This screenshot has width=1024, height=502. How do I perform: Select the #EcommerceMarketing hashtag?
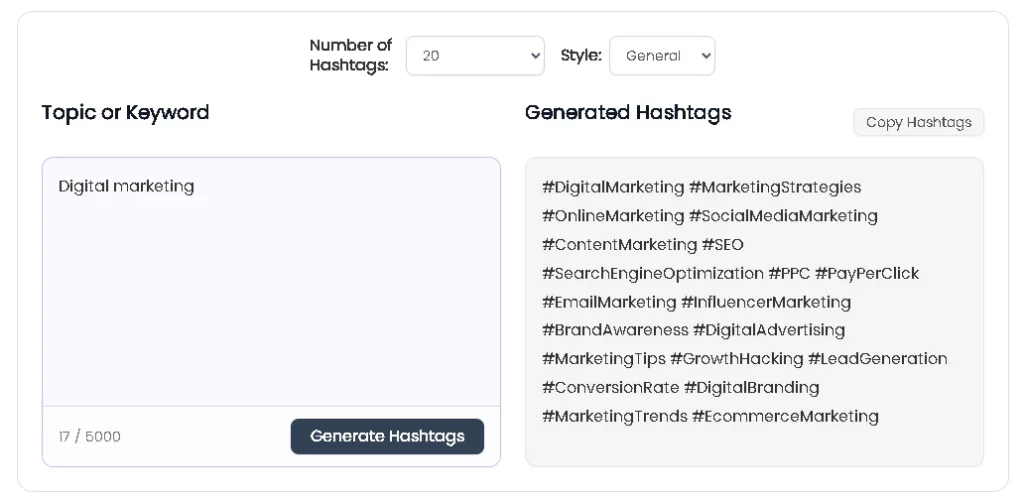click(785, 416)
